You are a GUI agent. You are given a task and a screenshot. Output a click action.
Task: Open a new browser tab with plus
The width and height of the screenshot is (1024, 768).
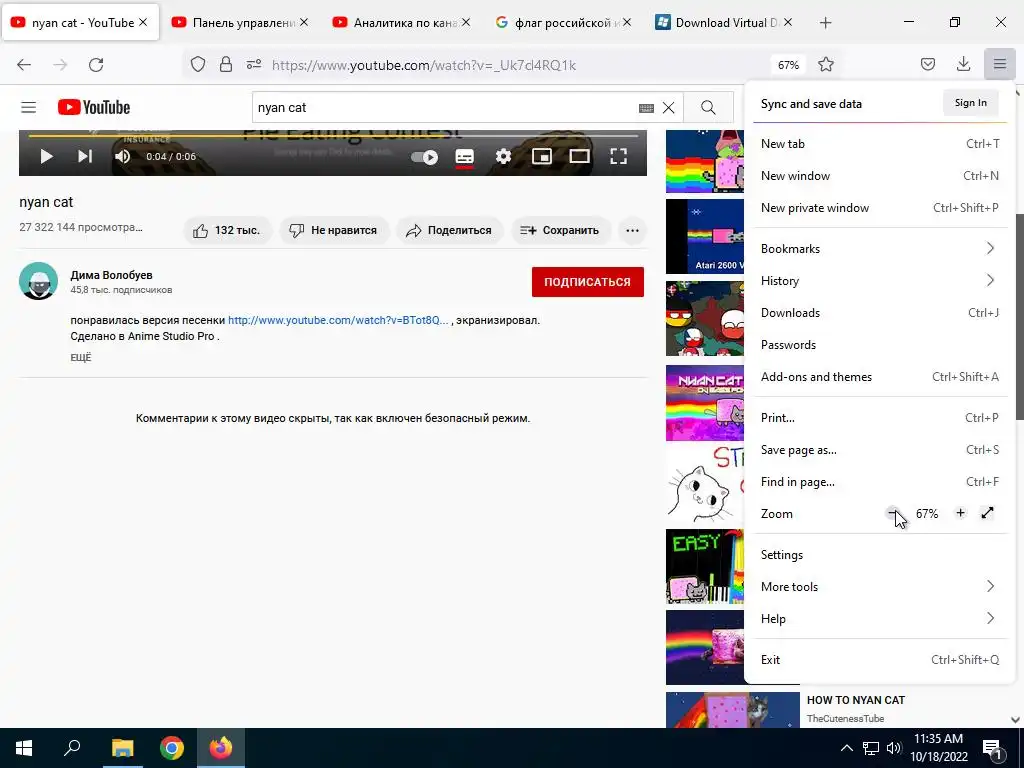pyautogui.click(x=825, y=23)
